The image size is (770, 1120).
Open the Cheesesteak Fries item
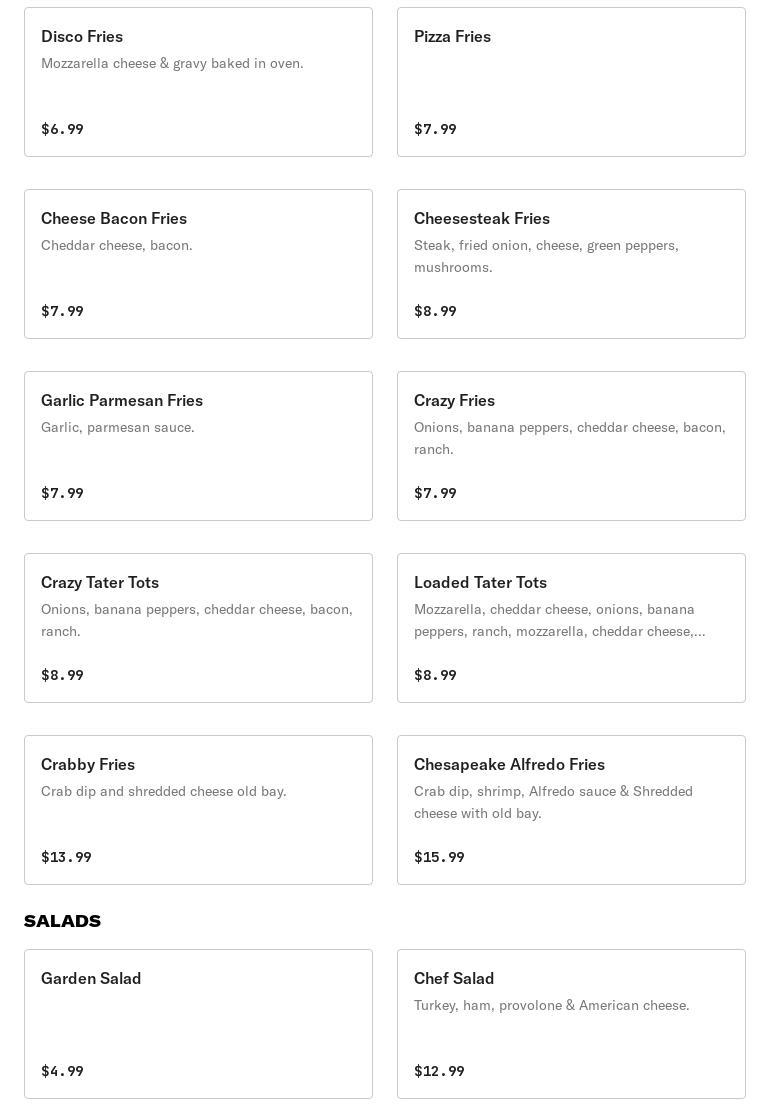click(571, 264)
